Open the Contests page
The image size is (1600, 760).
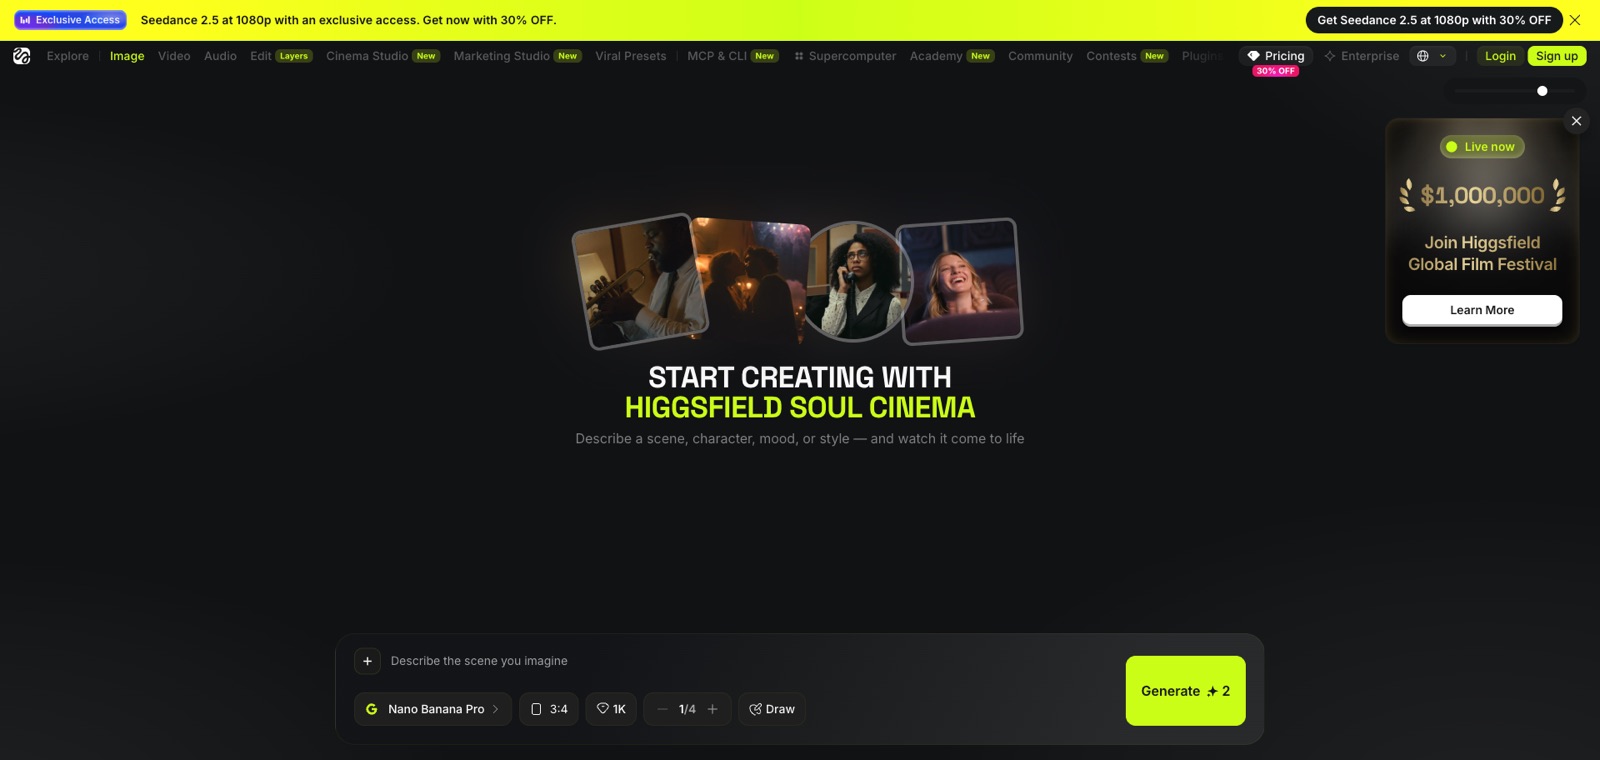1127,56
